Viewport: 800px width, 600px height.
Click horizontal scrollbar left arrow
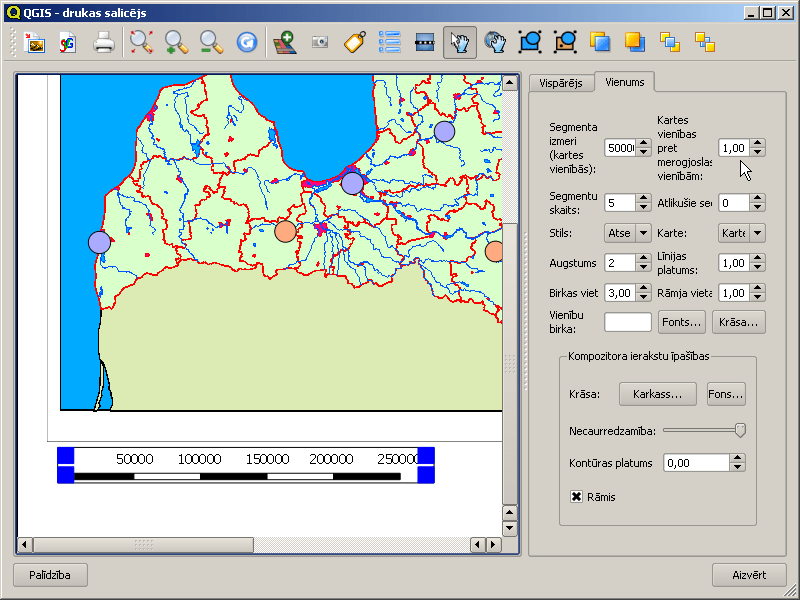pyautogui.click(x=24, y=545)
